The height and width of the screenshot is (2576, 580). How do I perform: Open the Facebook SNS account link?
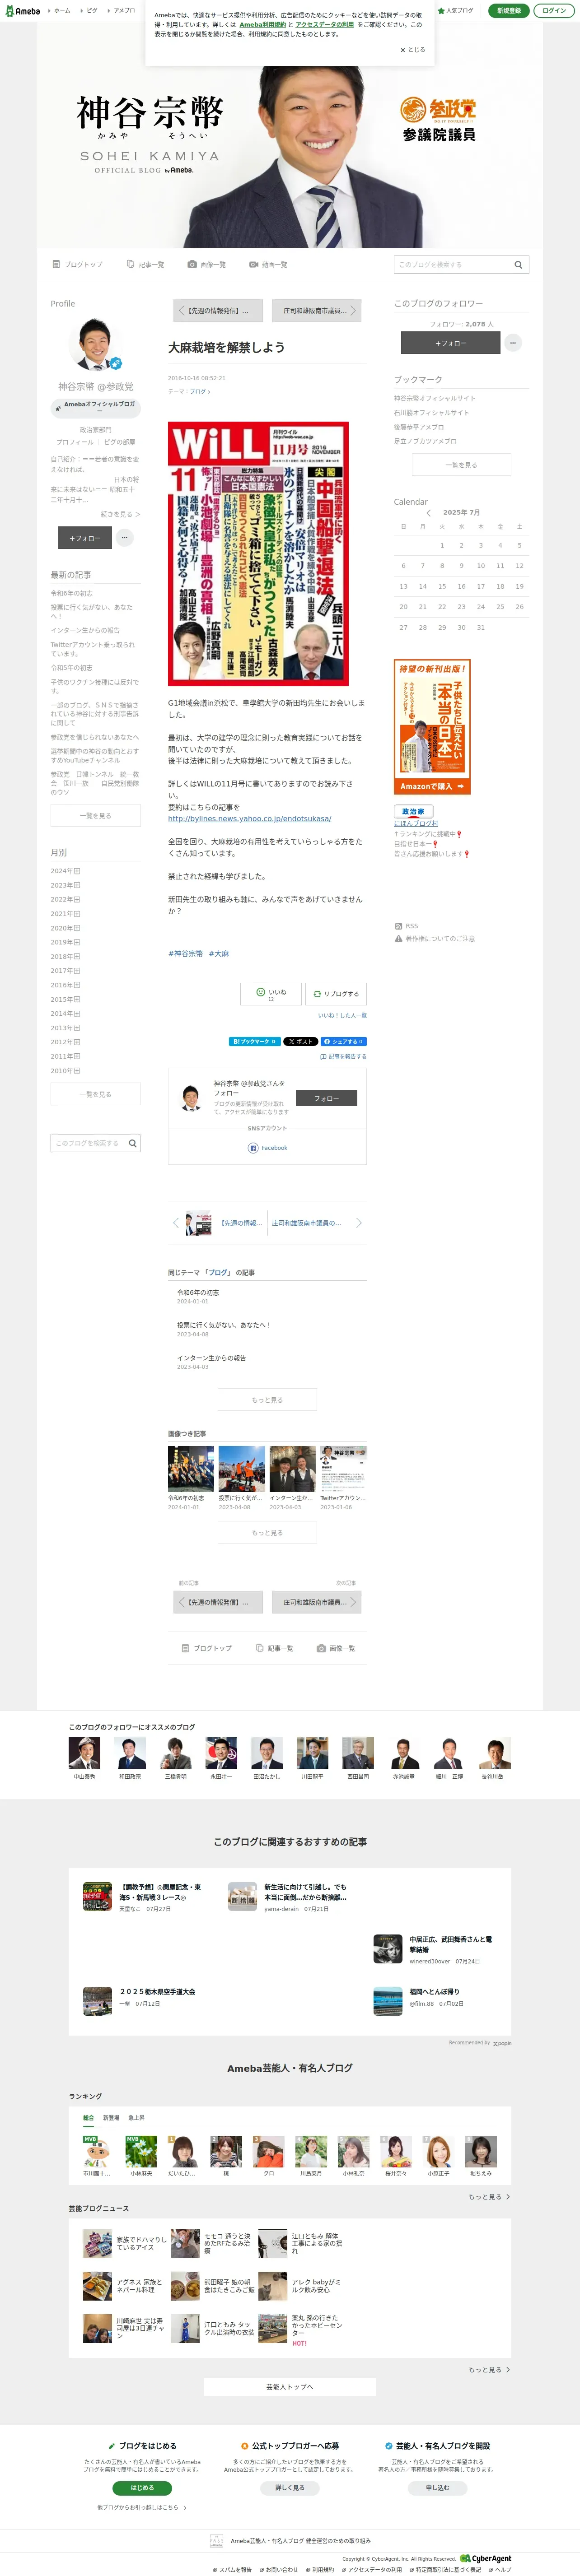pos(268,1148)
